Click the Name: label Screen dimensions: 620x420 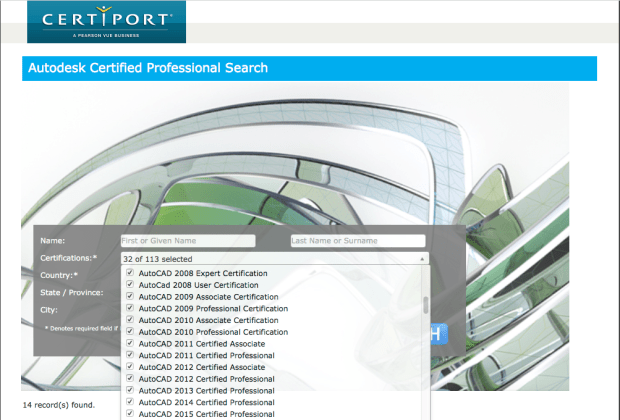[53, 240]
